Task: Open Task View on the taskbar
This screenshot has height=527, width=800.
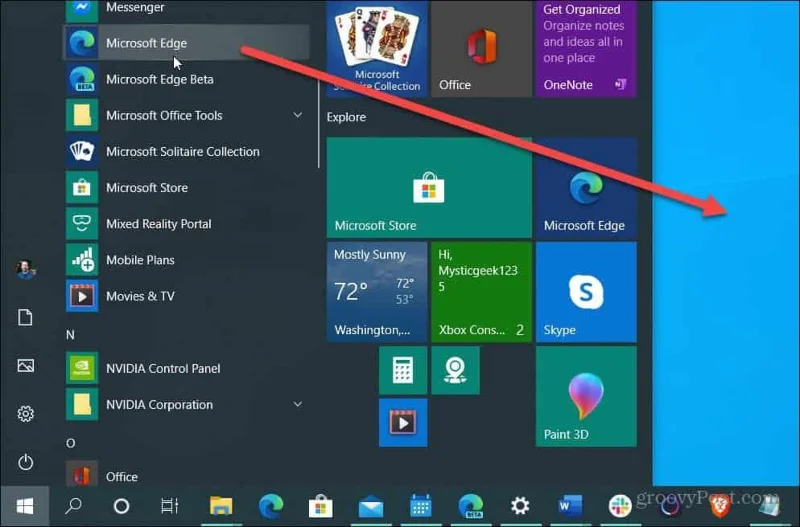Action: click(x=170, y=506)
